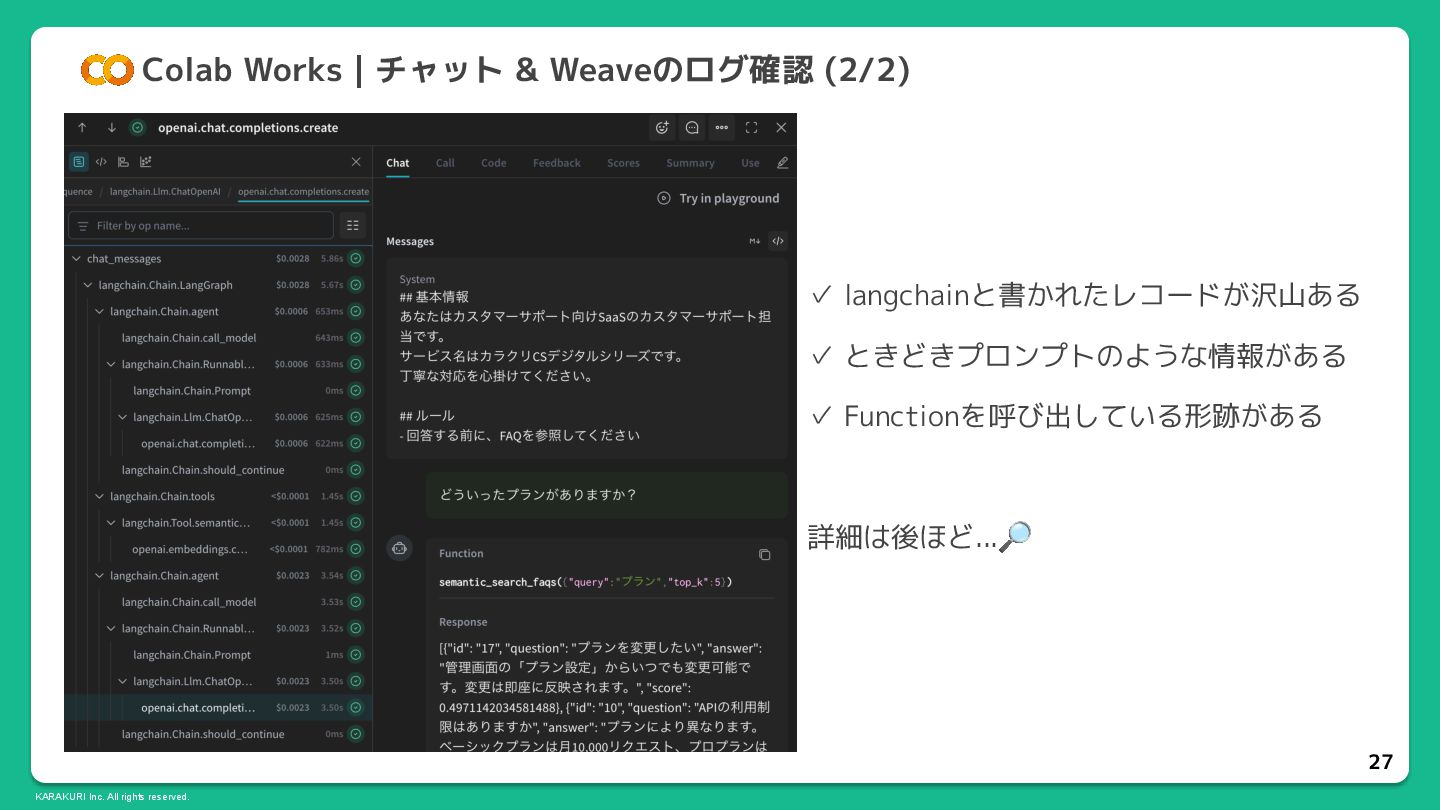
Task: Click status check icon on chat_messages row
Action: [x=356, y=259]
